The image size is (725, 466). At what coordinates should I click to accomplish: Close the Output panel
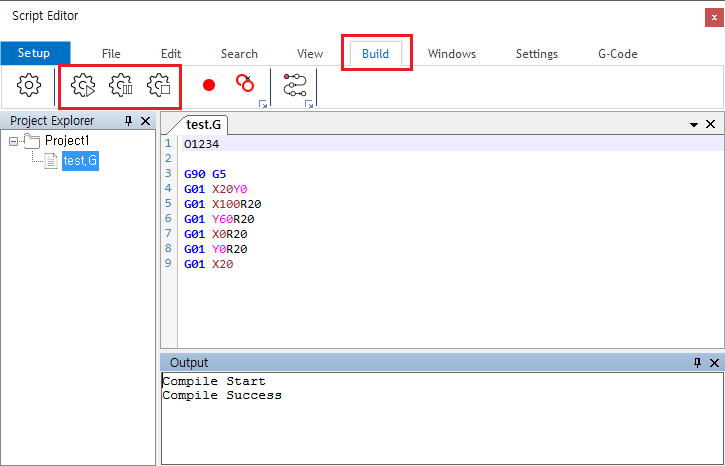[x=713, y=363]
